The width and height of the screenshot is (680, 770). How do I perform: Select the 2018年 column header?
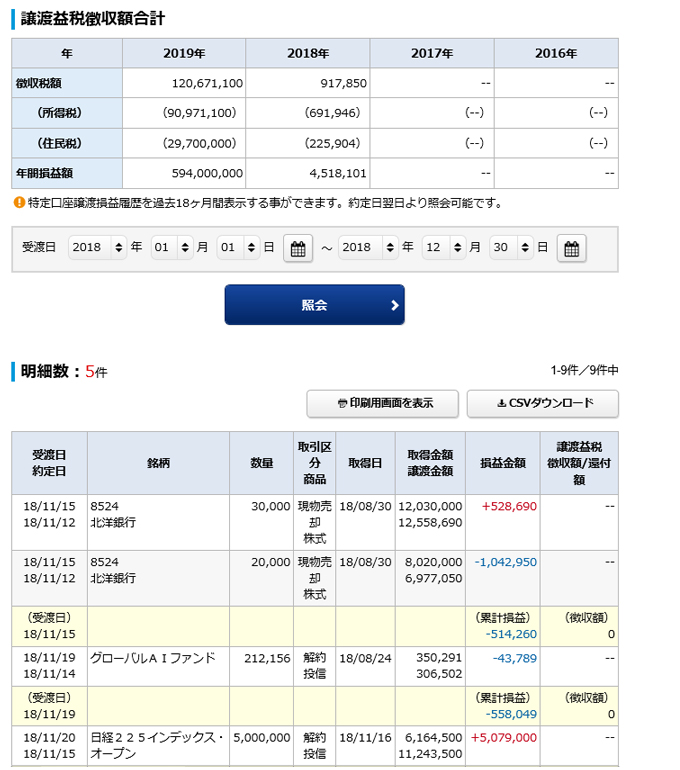308,54
